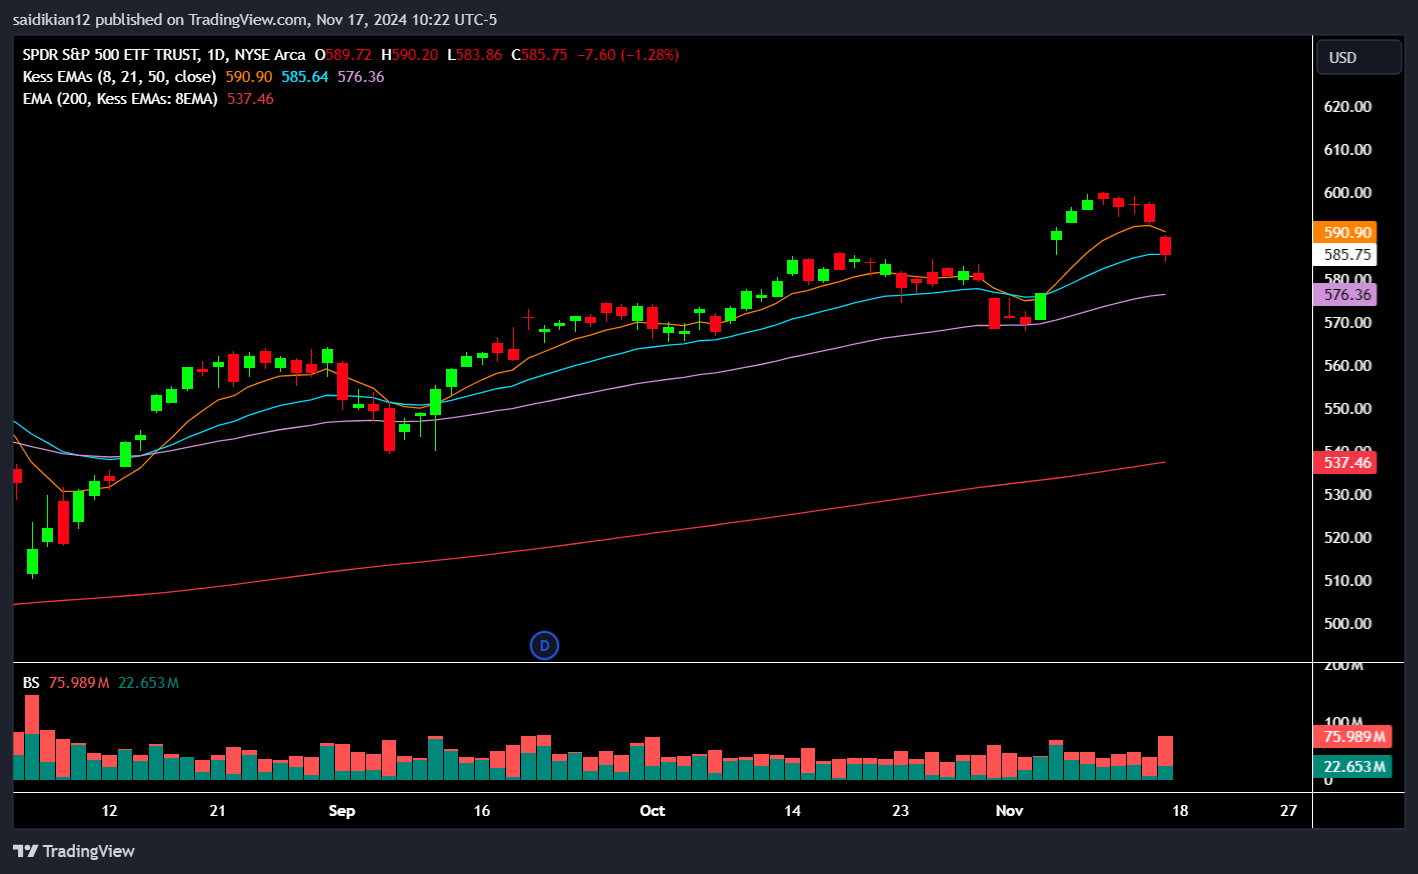Click the 12 date label on time axis
The width and height of the screenshot is (1418, 874).
109,810
